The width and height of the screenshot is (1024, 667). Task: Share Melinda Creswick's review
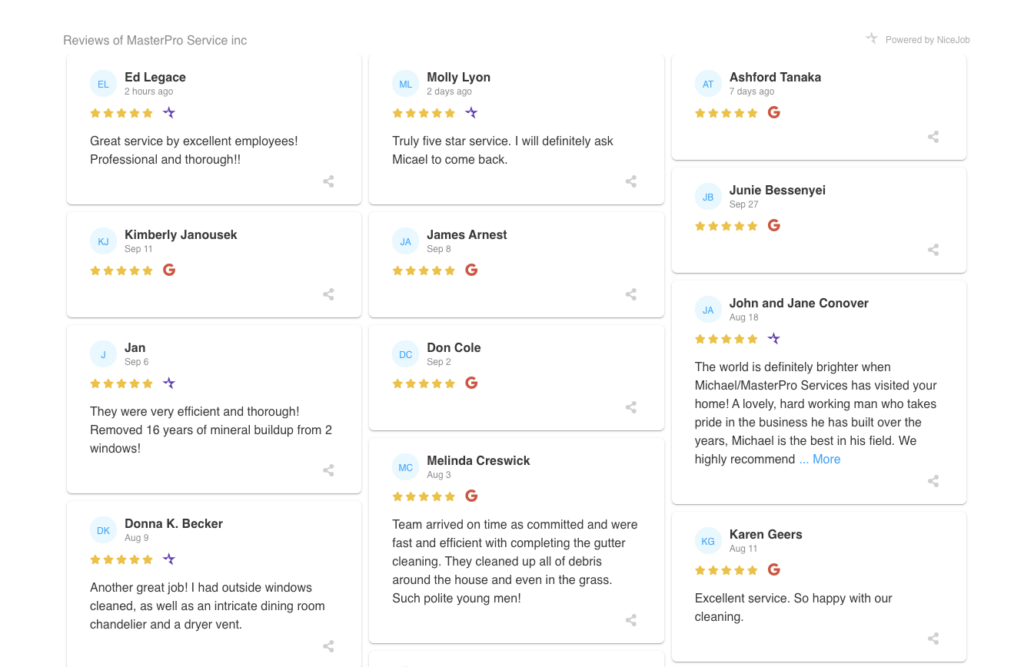click(631, 620)
